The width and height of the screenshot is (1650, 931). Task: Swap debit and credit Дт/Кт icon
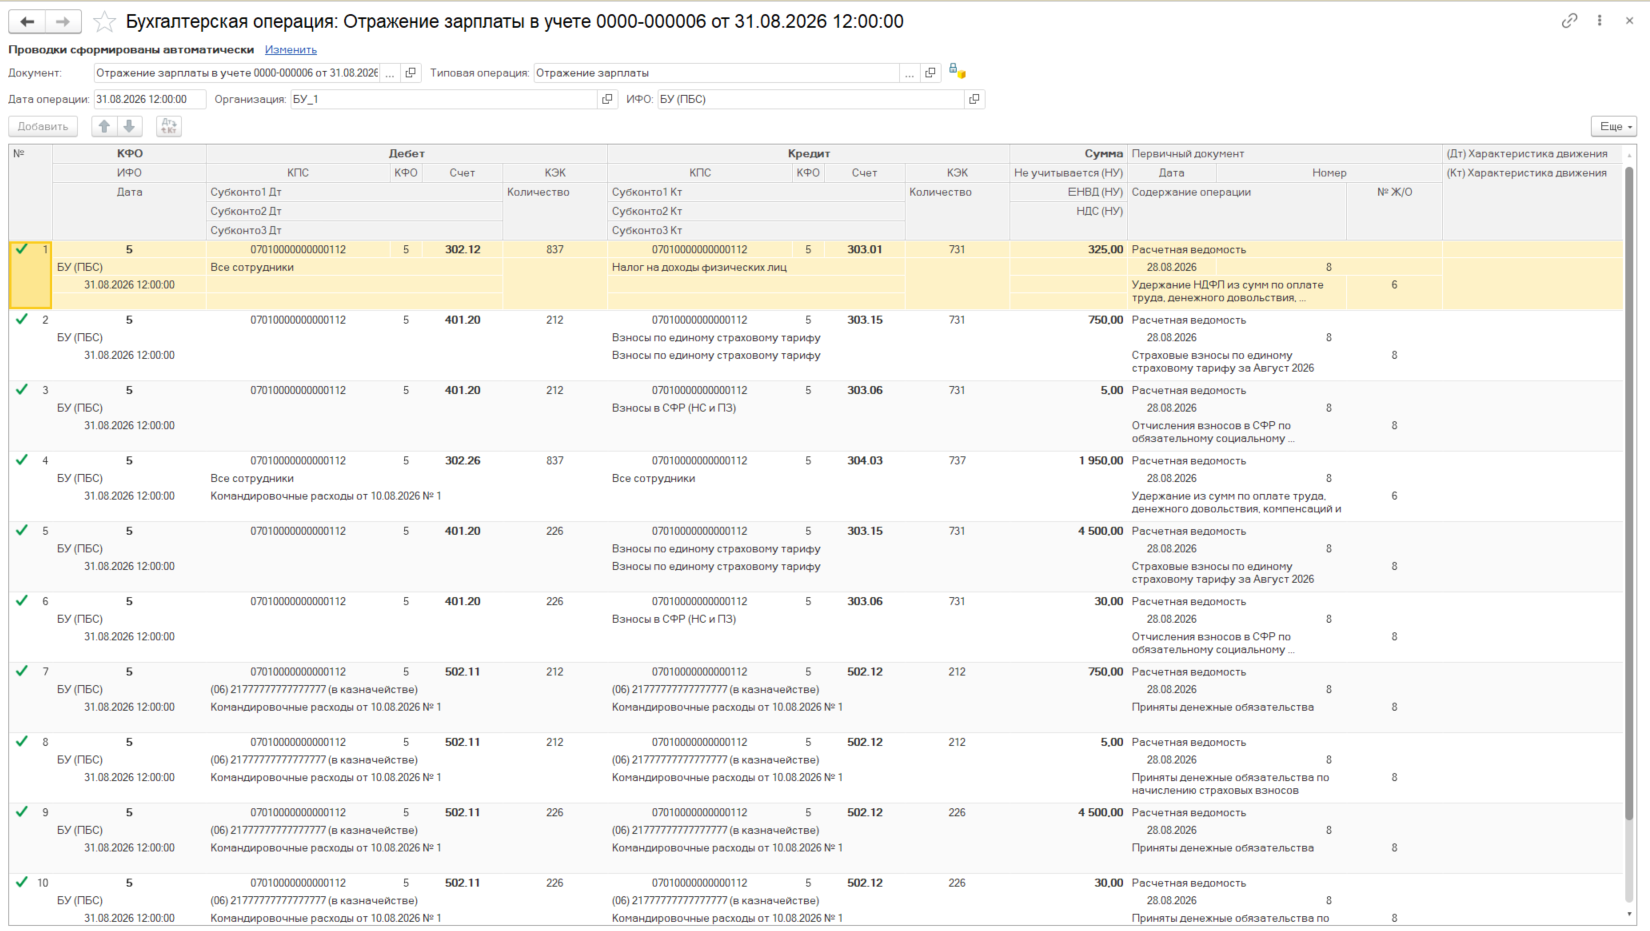coord(169,126)
